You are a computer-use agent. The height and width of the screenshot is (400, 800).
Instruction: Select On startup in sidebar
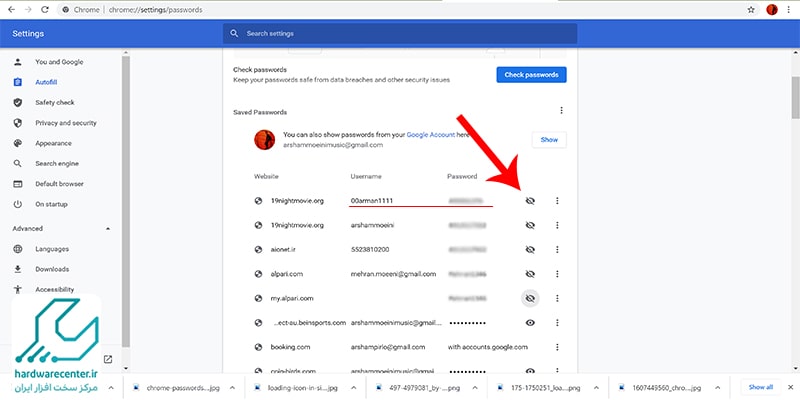(x=51, y=204)
